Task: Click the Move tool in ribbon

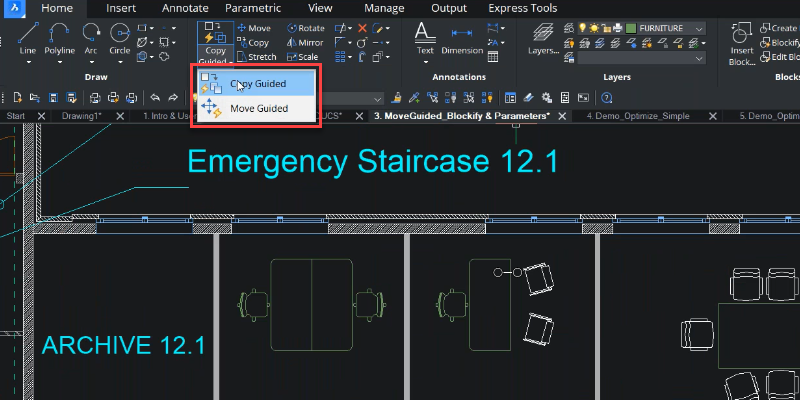Action: (x=254, y=28)
